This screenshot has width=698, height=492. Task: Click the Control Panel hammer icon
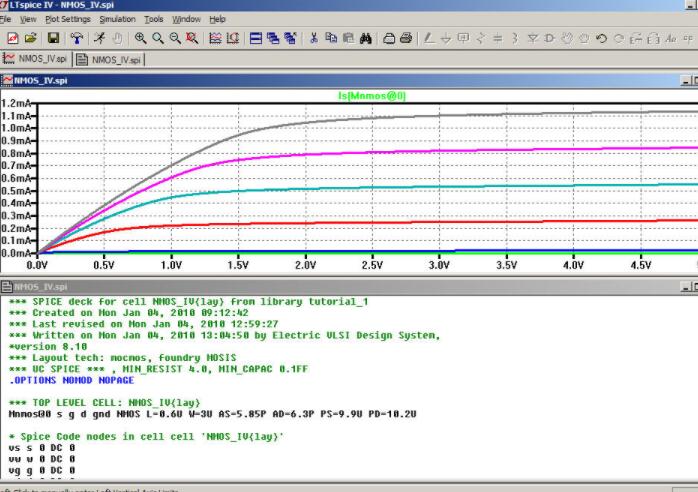(77, 38)
